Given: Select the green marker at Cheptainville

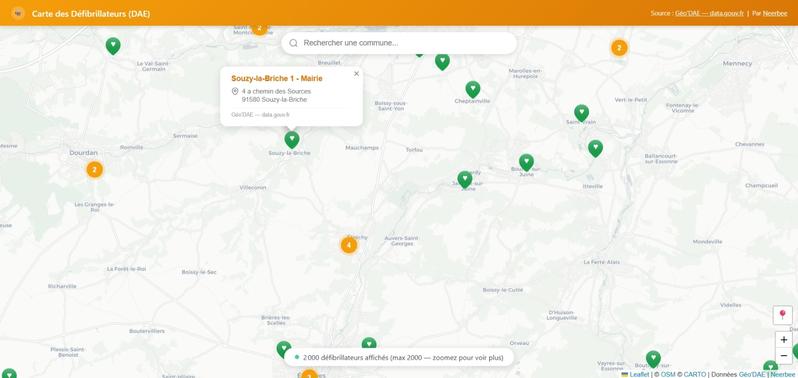Looking at the screenshot, I should point(473,90).
